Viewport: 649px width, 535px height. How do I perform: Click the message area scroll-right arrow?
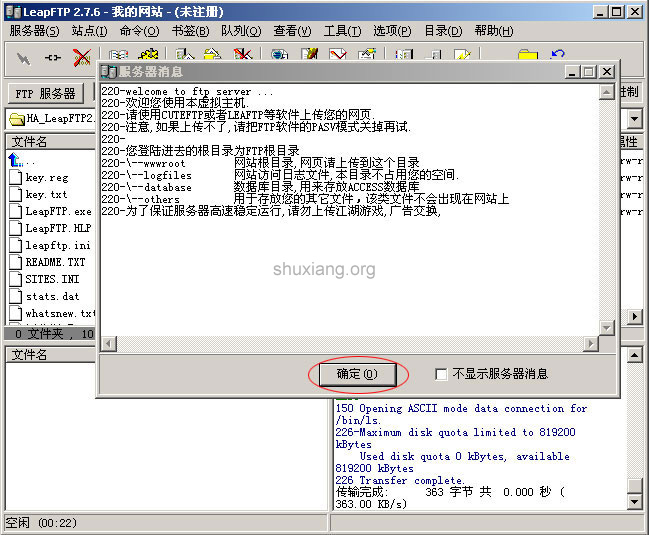click(x=591, y=343)
